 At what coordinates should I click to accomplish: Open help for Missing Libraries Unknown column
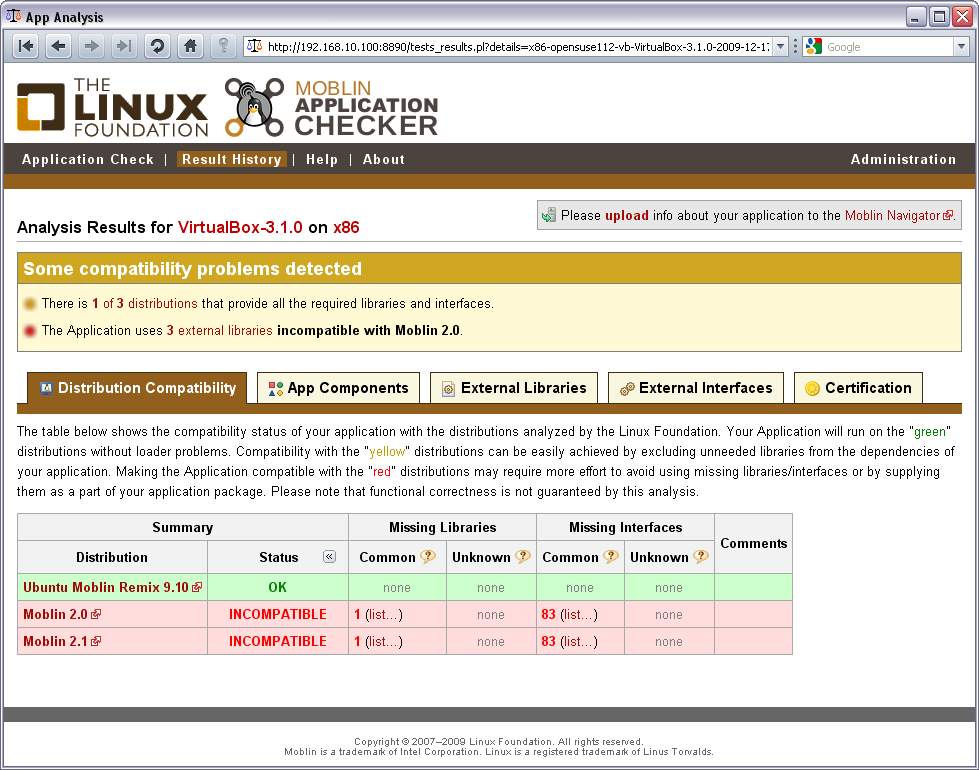coord(523,556)
